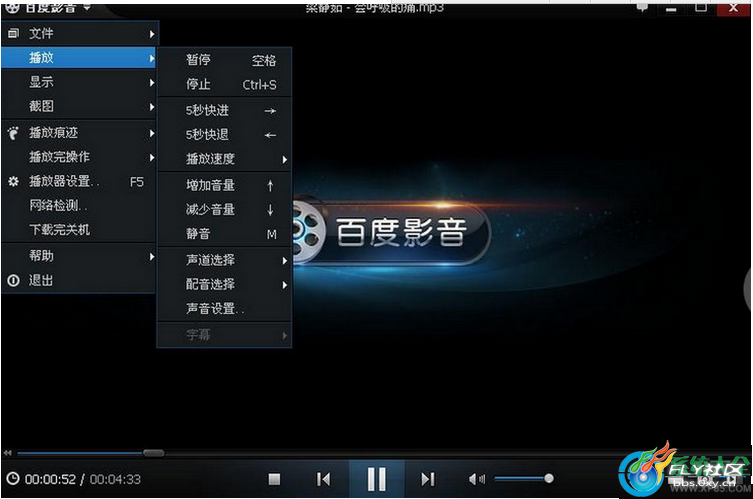Click the gear icon beside 播放器设置
Image resolution: width=753 pixels, height=499 pixels.
click(x=13, y=182)
